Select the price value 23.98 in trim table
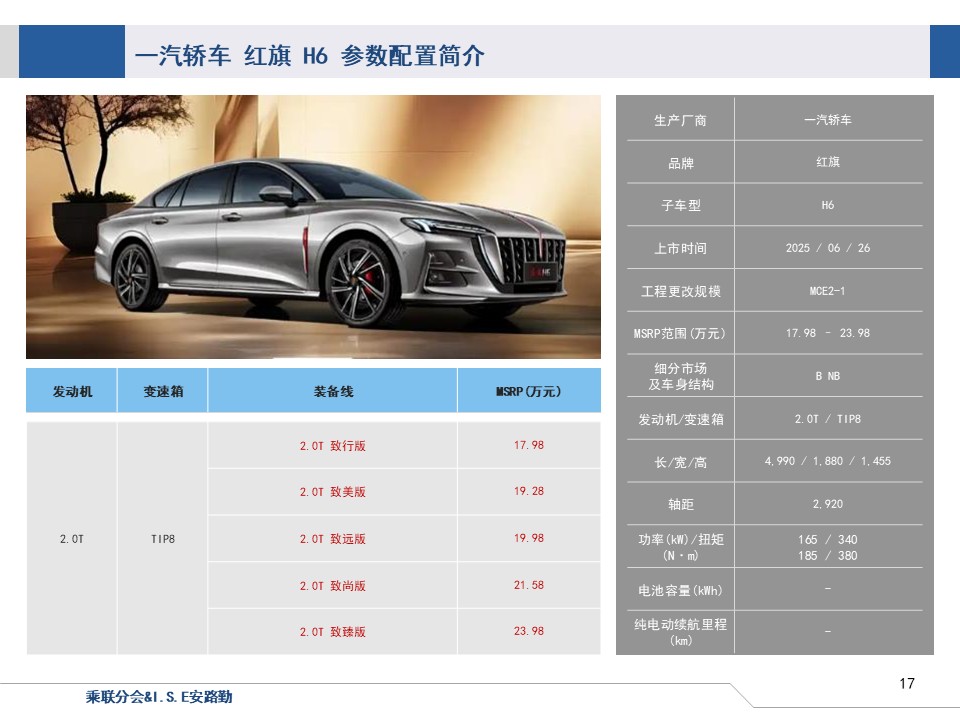This screenshot has height=720, width=960. (529, 631)
